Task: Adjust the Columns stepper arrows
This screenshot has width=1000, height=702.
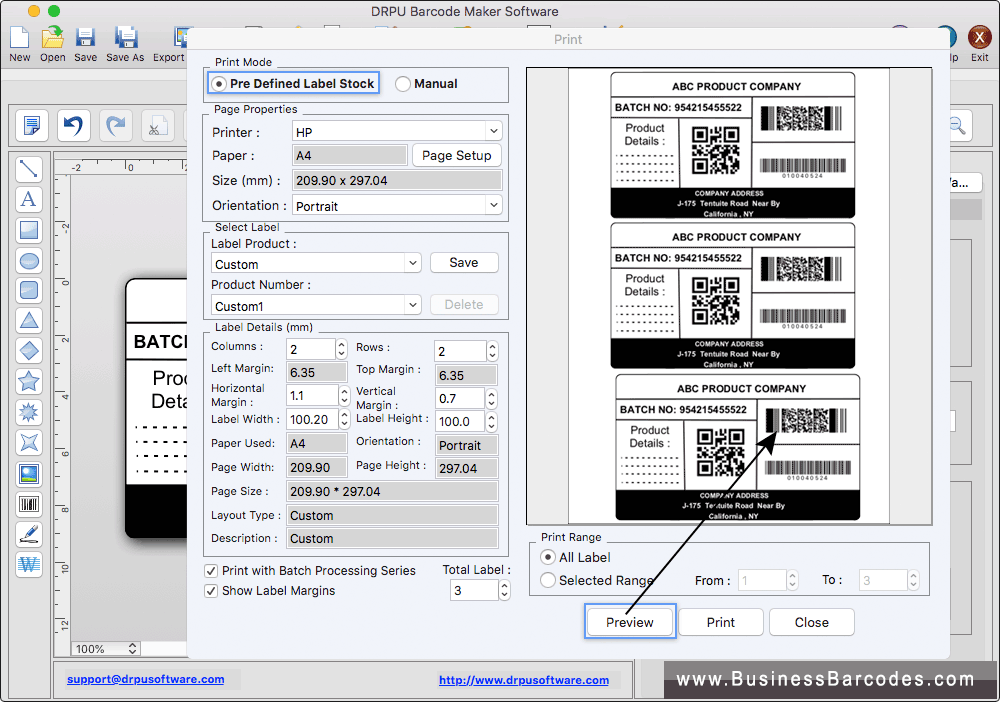Action: [x=341, y=349]
